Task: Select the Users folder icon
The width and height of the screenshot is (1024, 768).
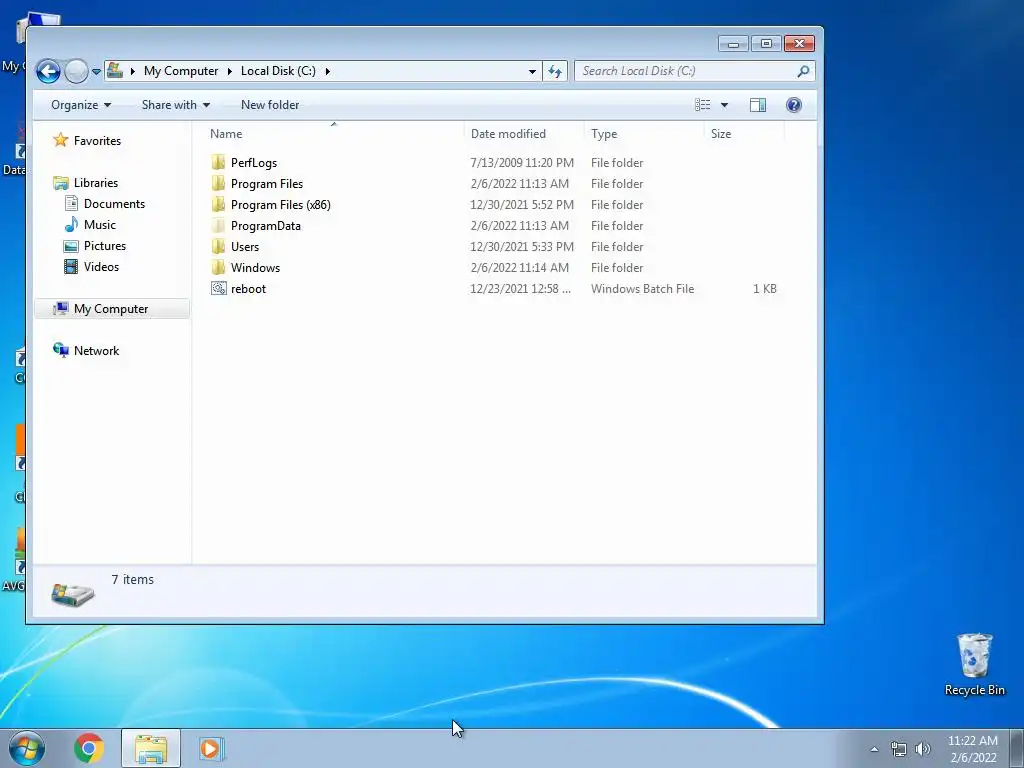Action: 218,246
